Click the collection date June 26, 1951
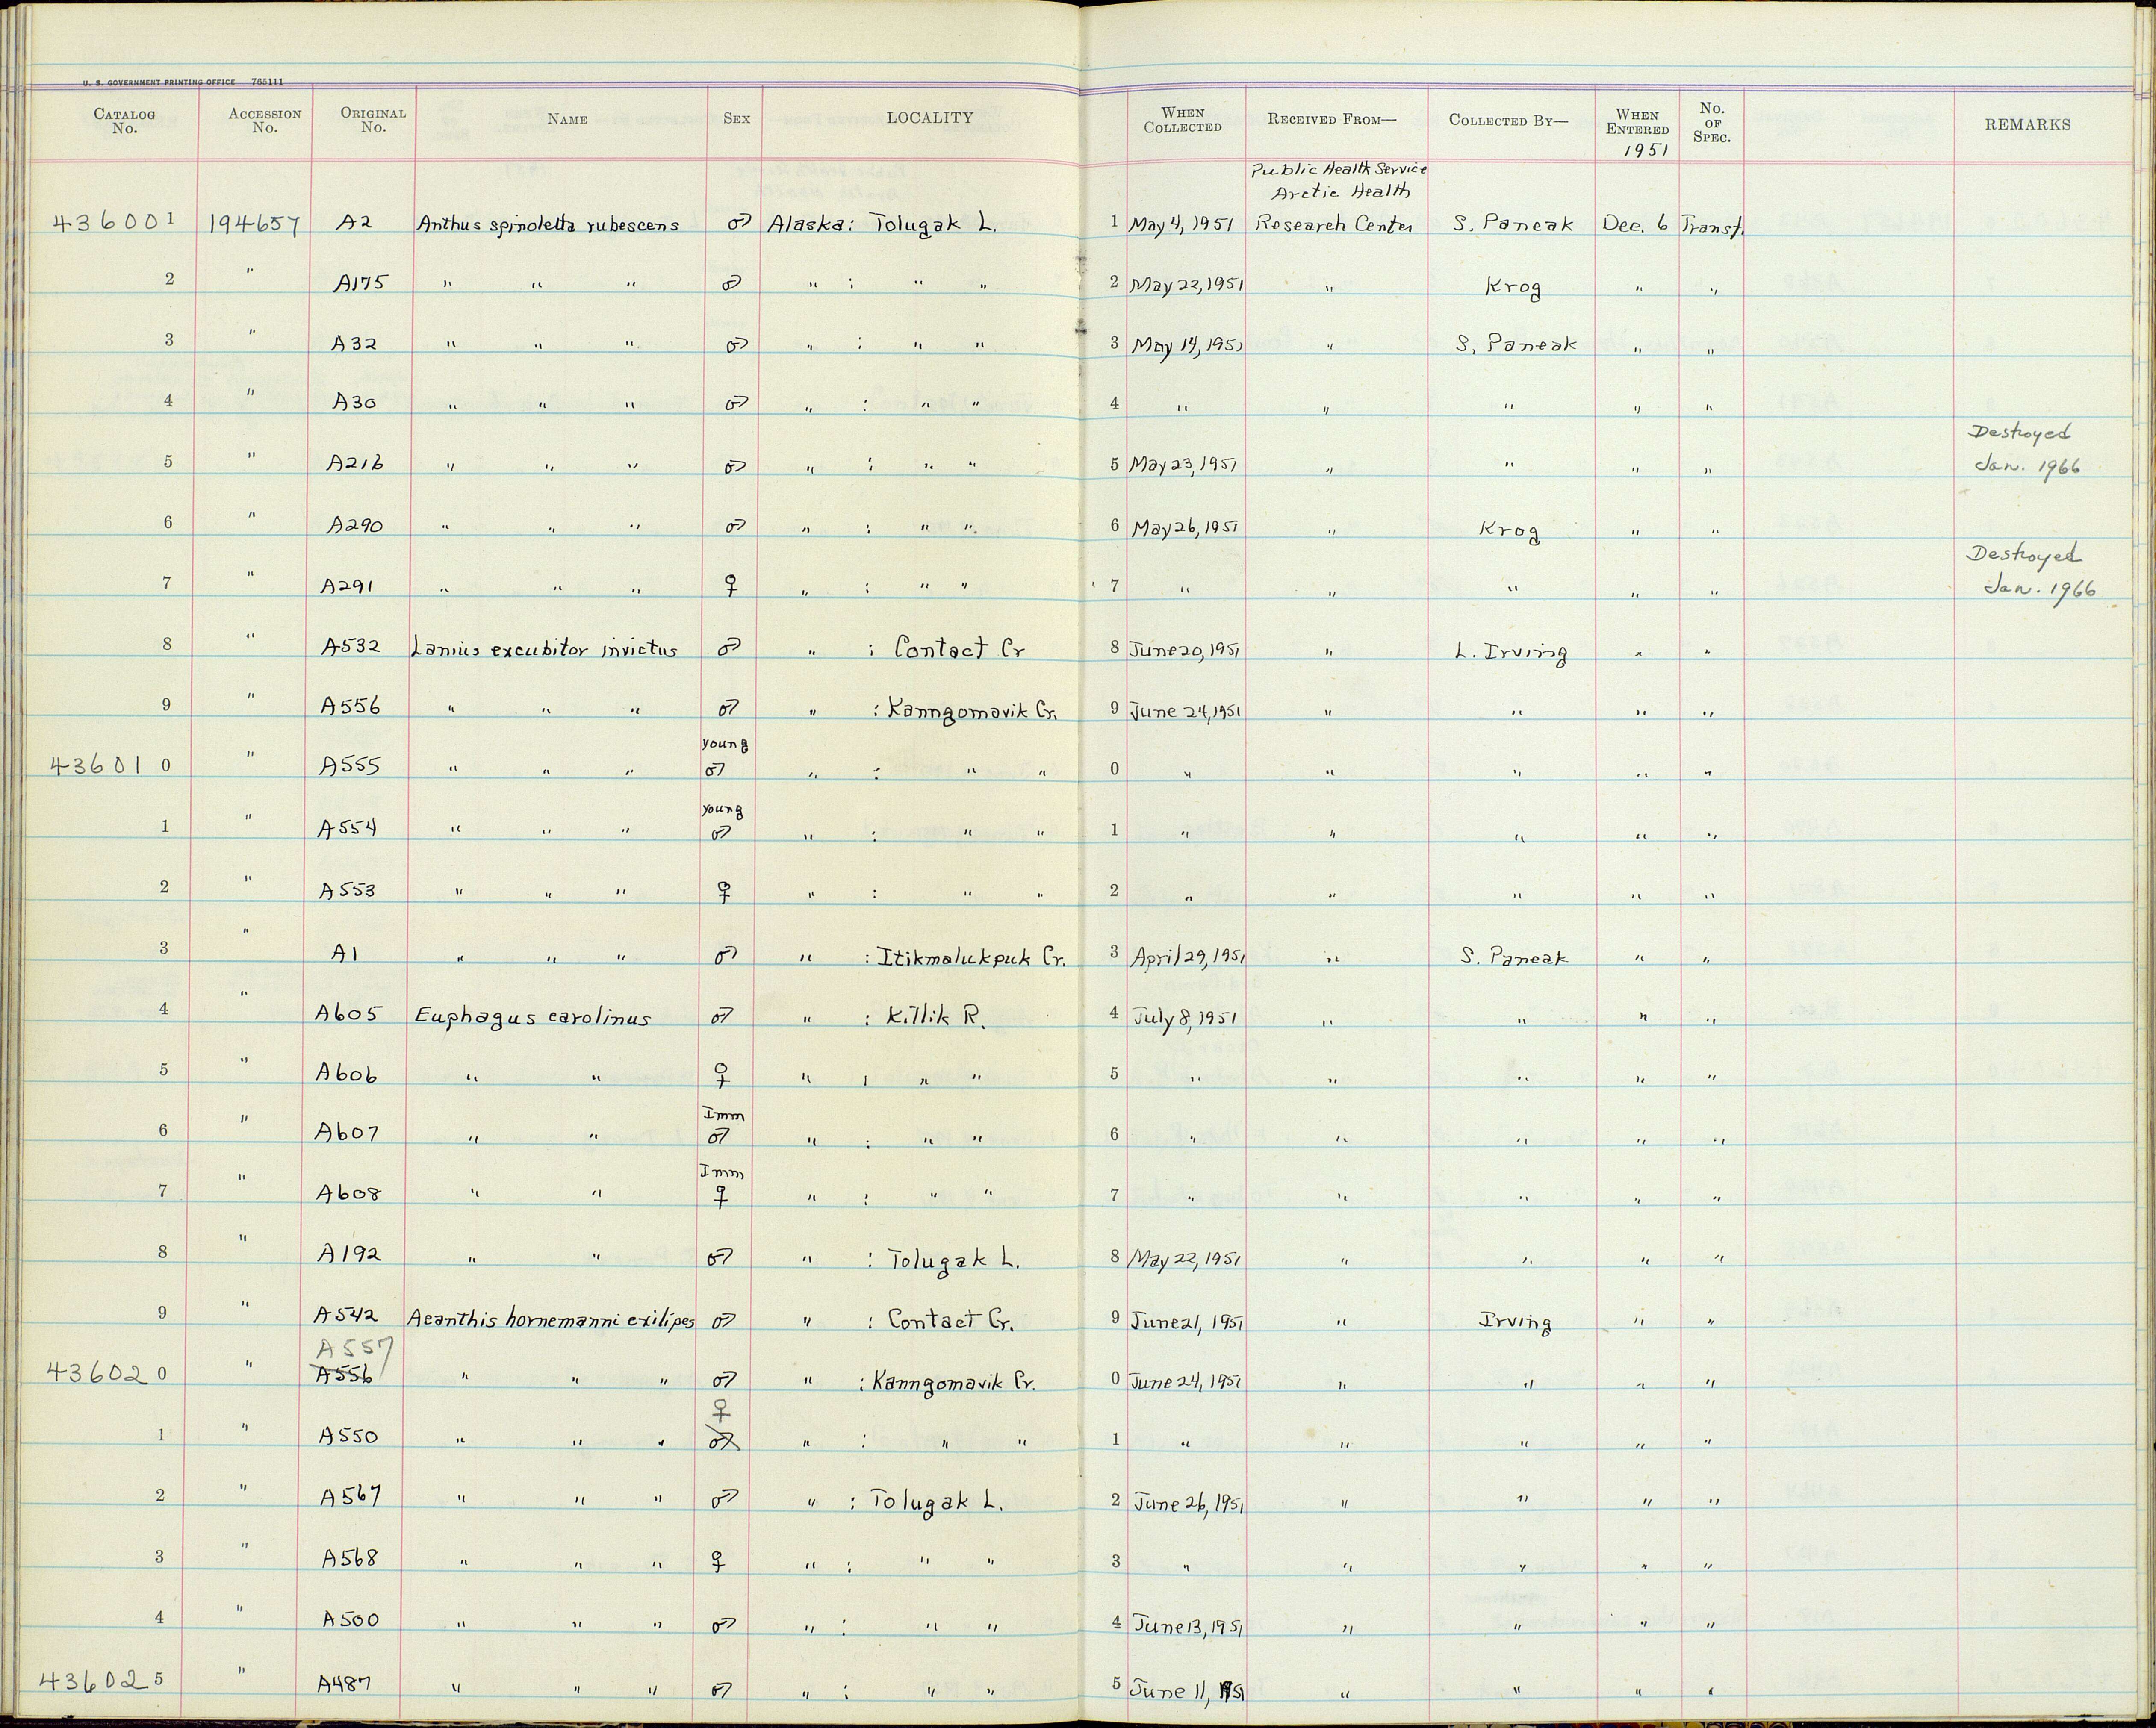This screenshot has width=2156, height=1728. tap(1189, 1503)
